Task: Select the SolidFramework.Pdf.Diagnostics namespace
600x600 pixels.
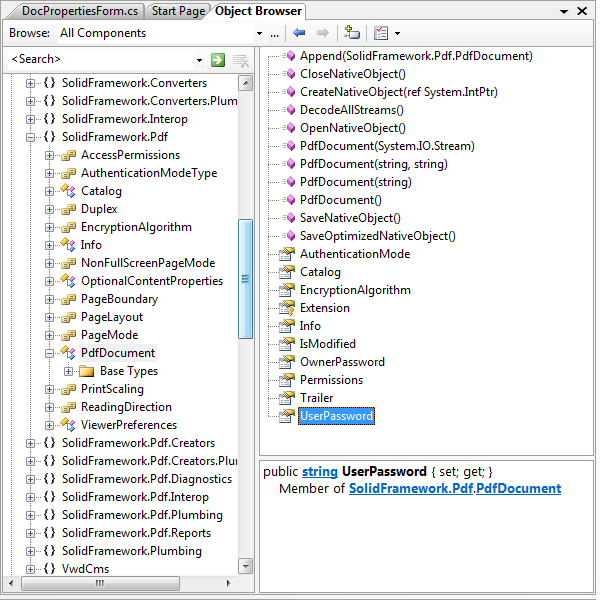Action: pyautogui.click(x=147, y=479)
